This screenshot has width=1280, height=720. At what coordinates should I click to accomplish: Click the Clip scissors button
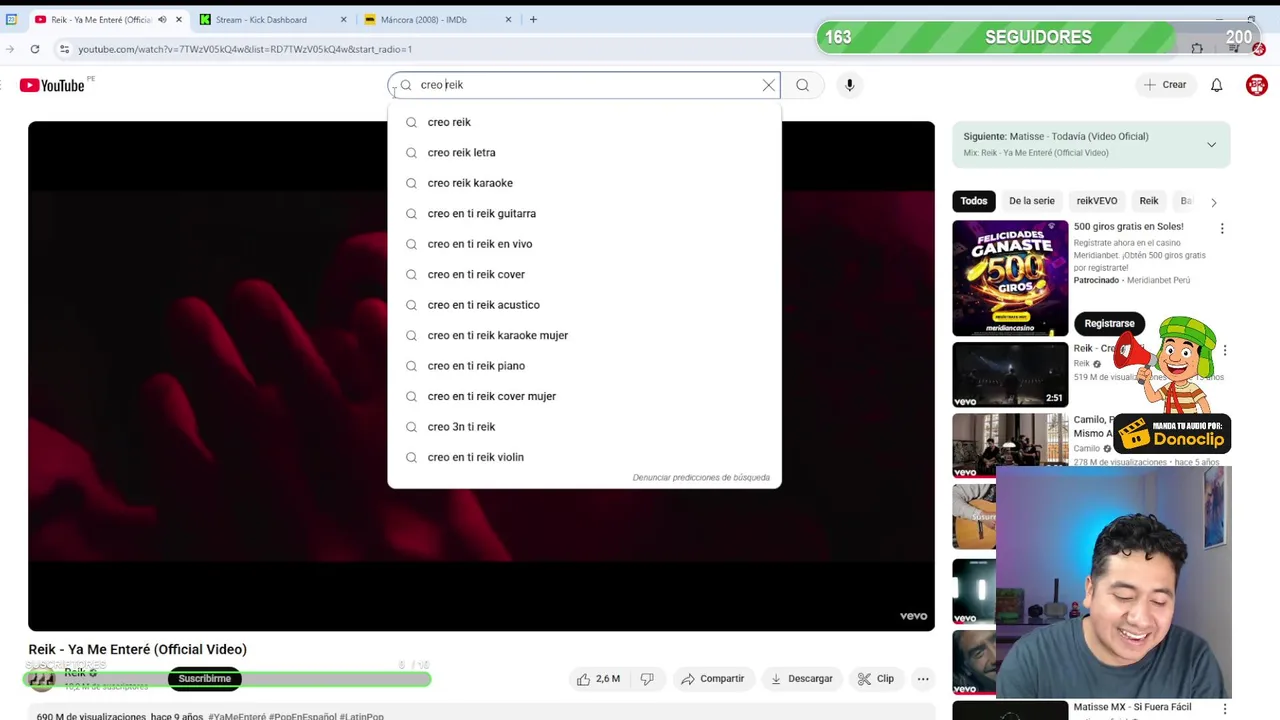click(x=876, y=679)
